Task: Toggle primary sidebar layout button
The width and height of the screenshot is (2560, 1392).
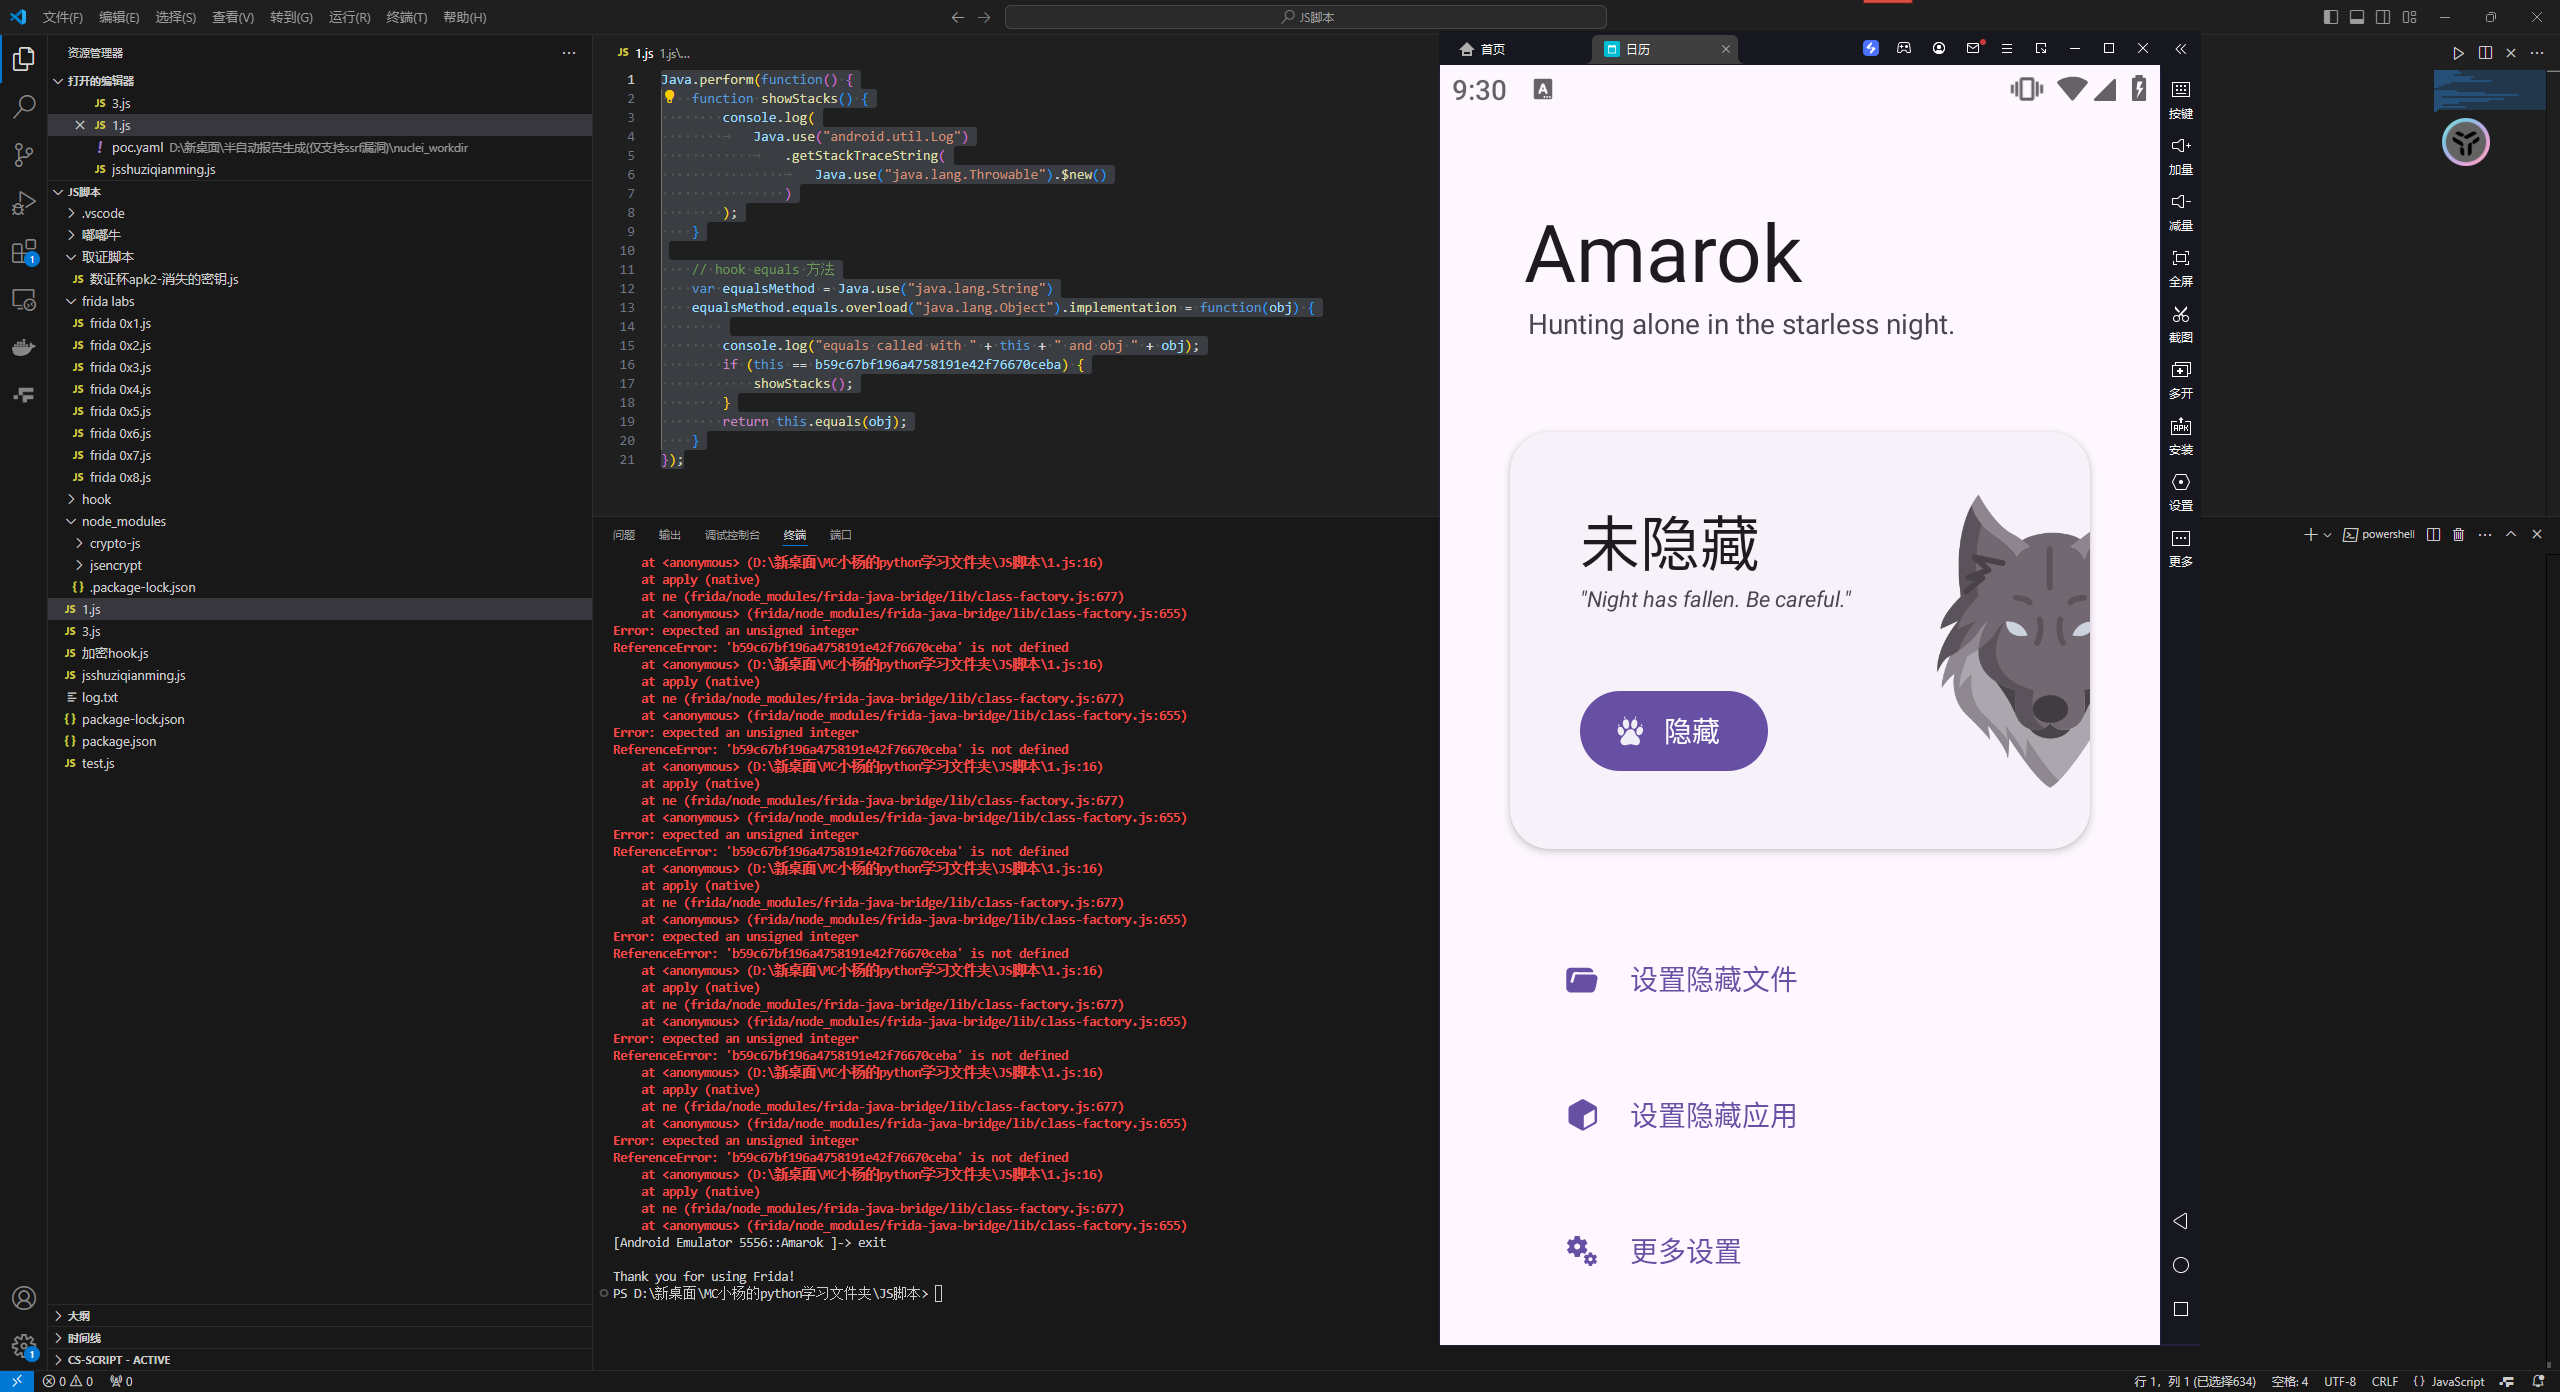Action: point(2330,17)
